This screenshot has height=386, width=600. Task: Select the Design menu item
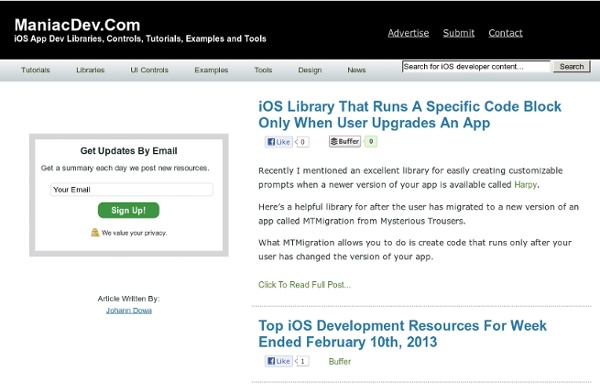click(310, 70)
